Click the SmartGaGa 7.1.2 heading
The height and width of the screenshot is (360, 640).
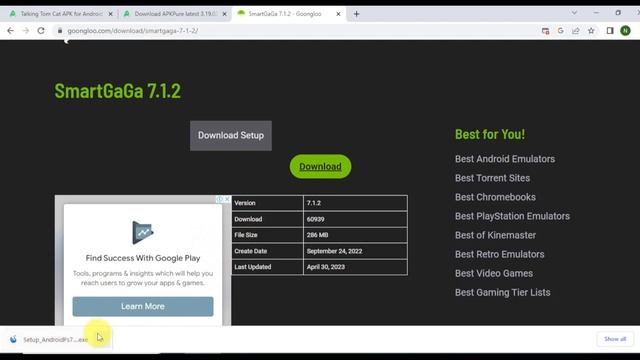point(118,91)
